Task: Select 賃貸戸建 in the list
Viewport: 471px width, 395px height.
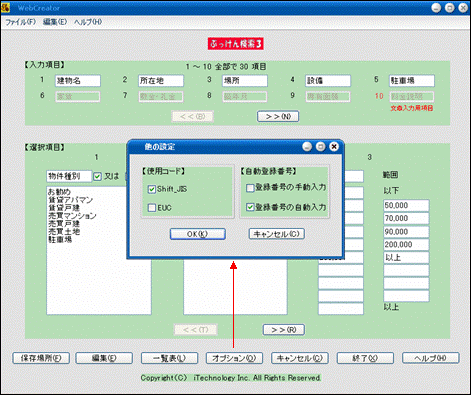Action: pos(64,208)
